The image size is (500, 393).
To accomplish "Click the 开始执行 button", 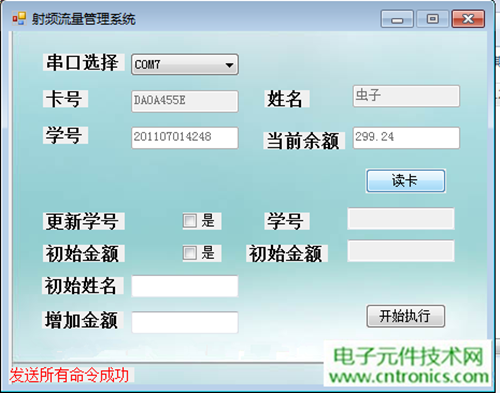I will click(405, 316).
